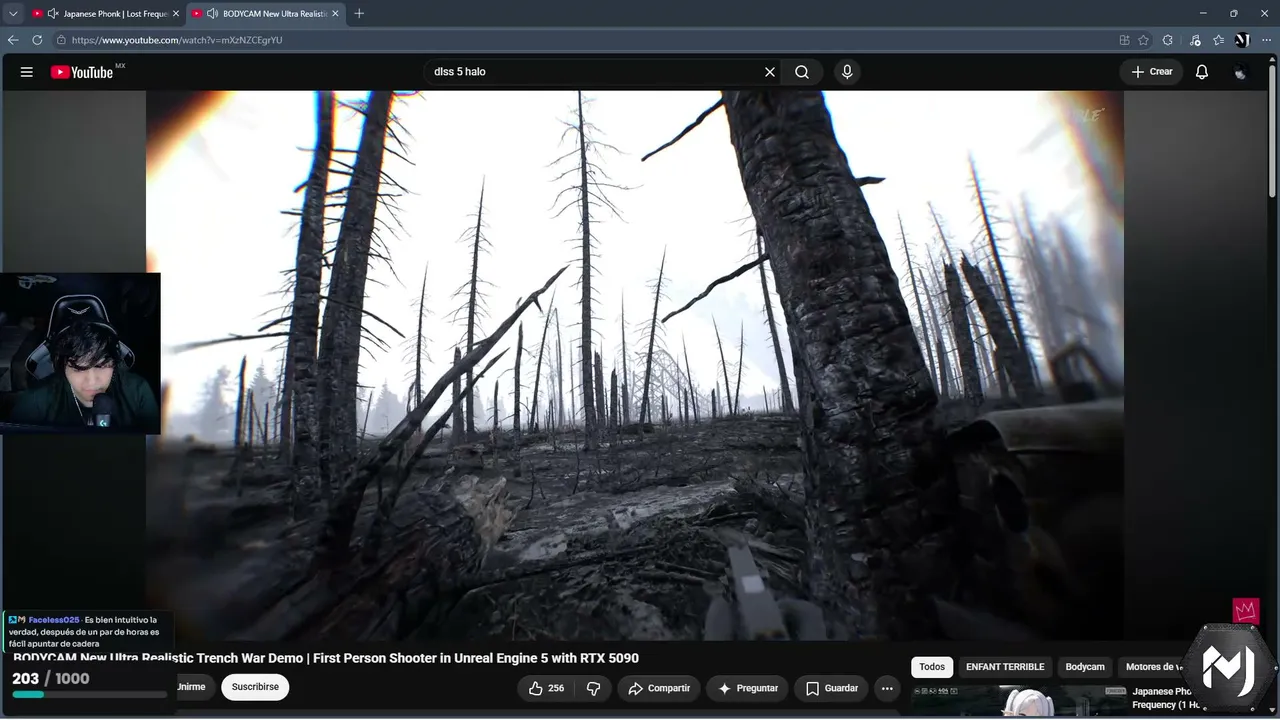Click the Crear button
Screen dimensions: 1280x720
(x=1151, y=72)
